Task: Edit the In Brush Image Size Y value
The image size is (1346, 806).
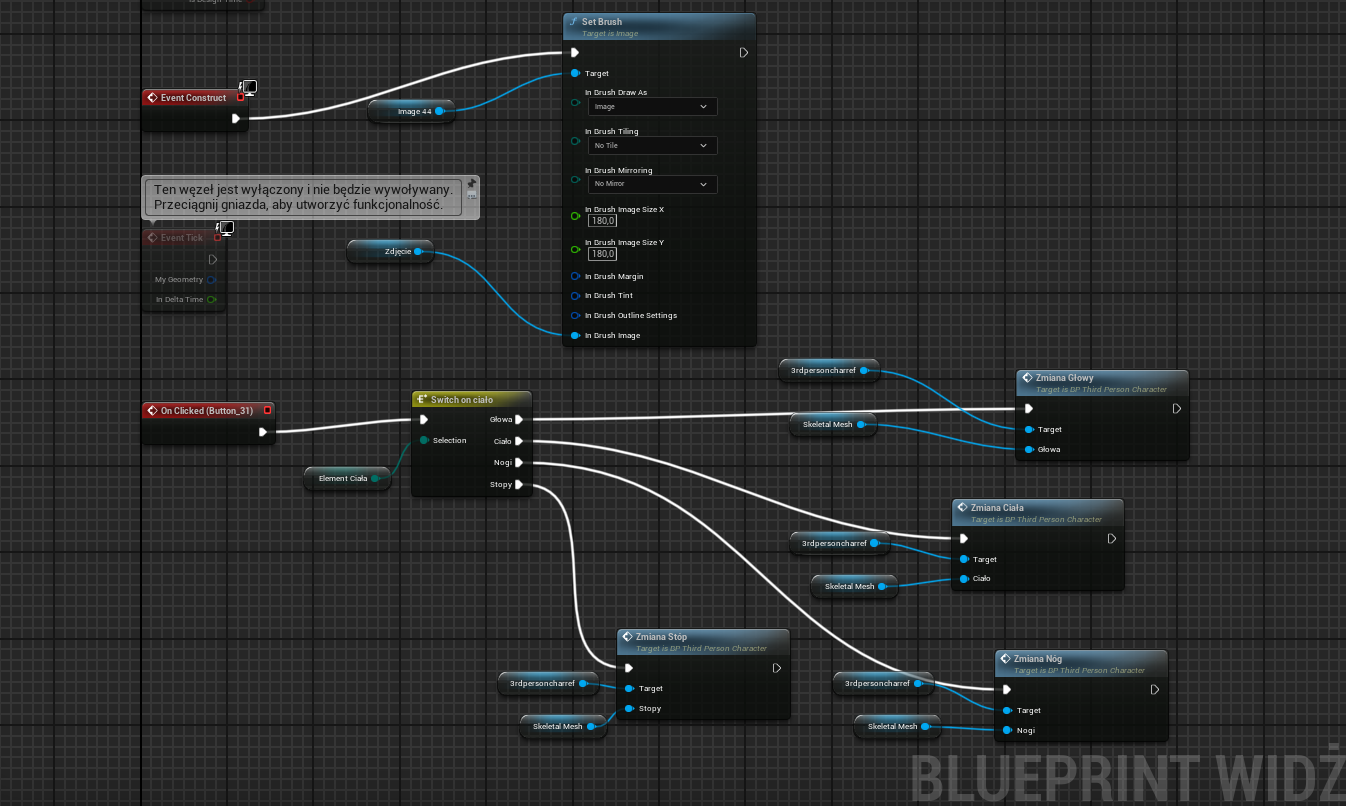Action: click(602, 254)
